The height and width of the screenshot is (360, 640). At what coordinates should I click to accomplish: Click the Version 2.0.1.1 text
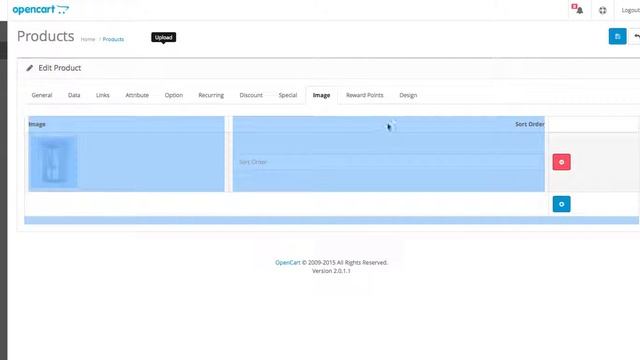[x=331, y=271]
